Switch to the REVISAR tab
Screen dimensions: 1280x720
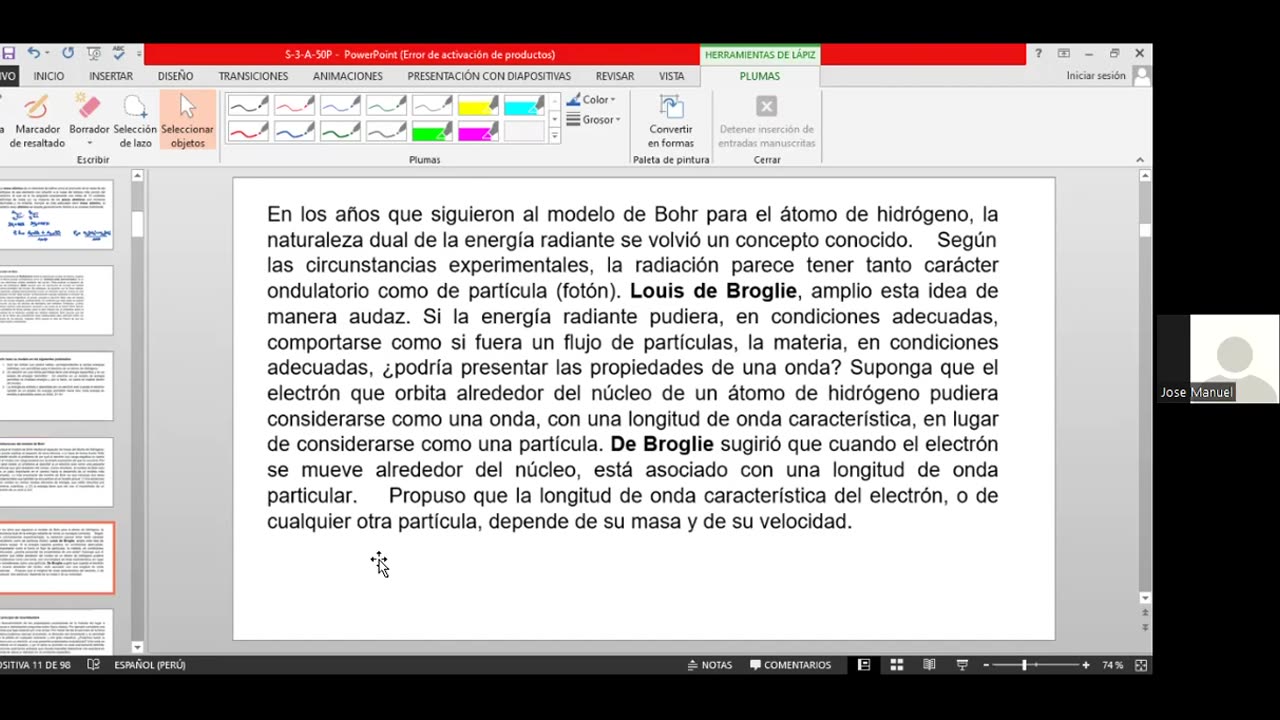point(615,76)
